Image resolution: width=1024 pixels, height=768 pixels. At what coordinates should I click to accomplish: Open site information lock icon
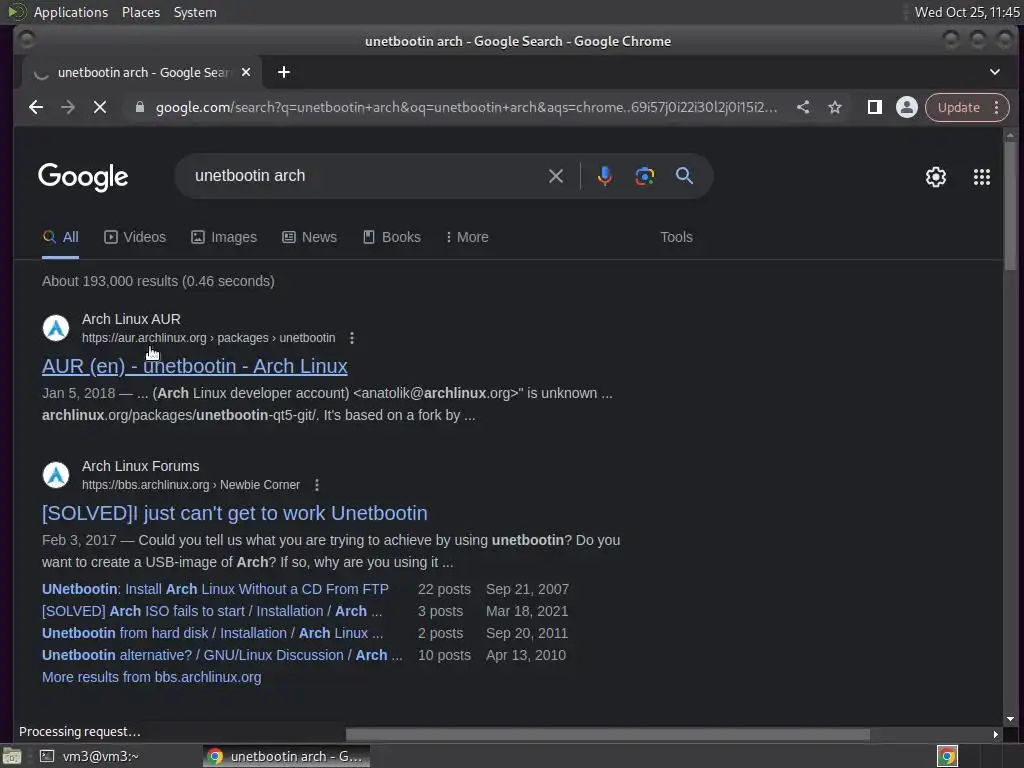pos(140,107)
